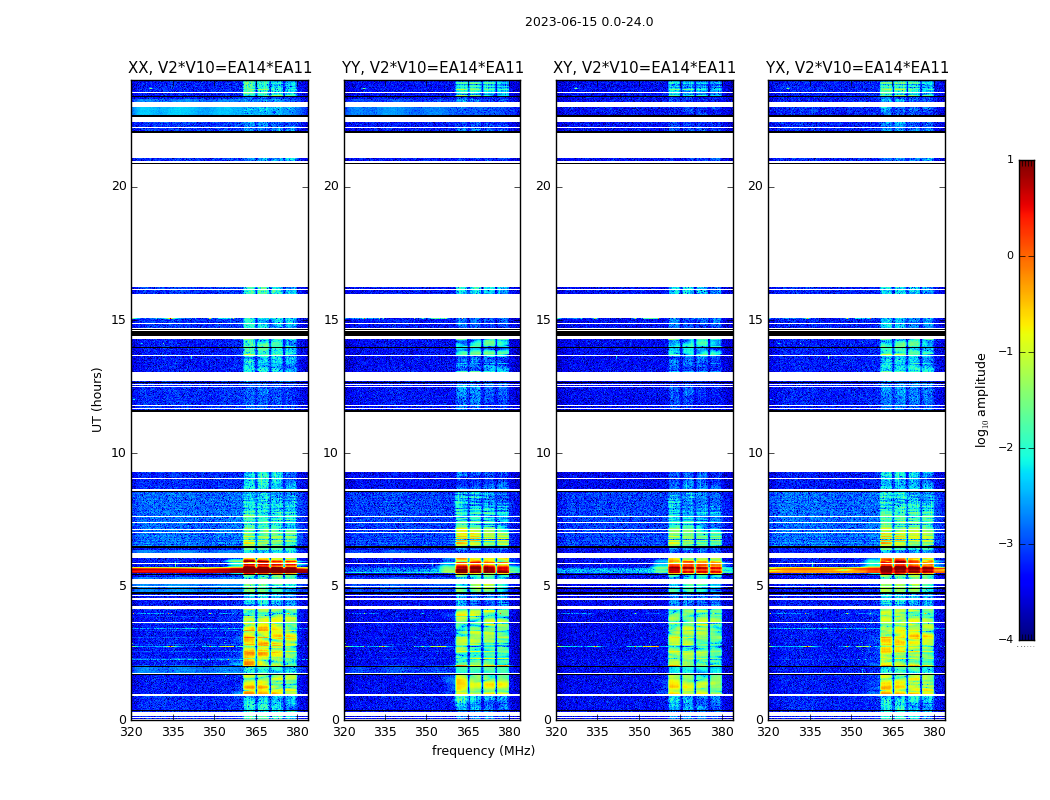Click the frequency (MHz) axis label
The height and width of the screenshot is (800, 1050).
(x=483, y=750)
